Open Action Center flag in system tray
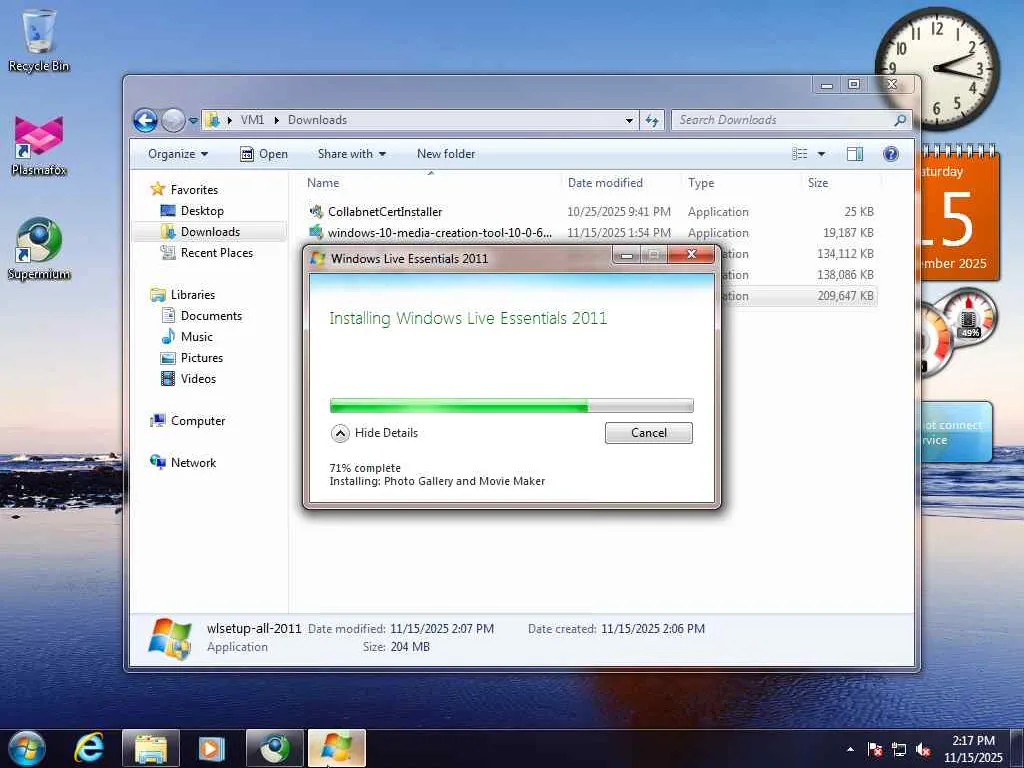This screenshot has width=1024, height=768. (875, 749)
